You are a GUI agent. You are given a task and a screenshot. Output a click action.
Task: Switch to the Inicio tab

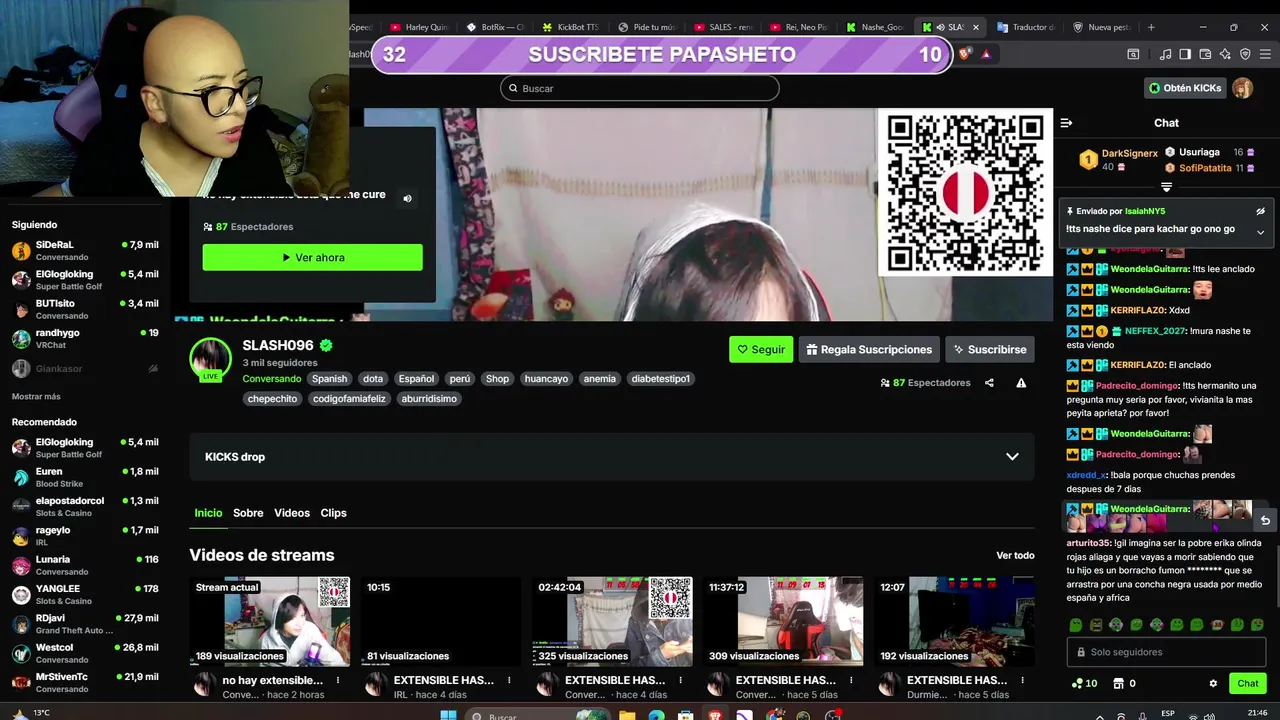tap(208, 513)
